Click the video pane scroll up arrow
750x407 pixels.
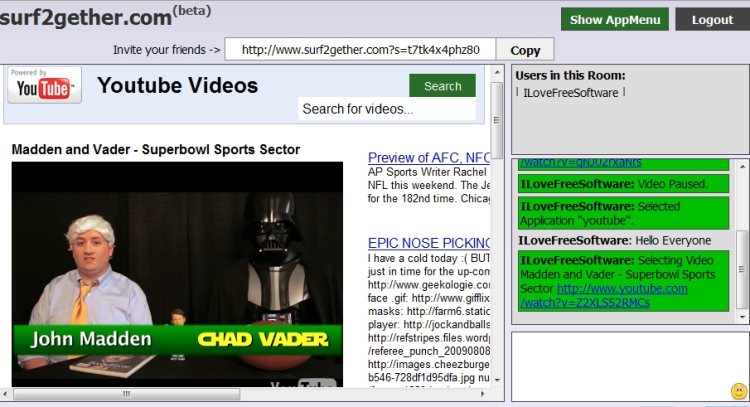coord(497,73)
